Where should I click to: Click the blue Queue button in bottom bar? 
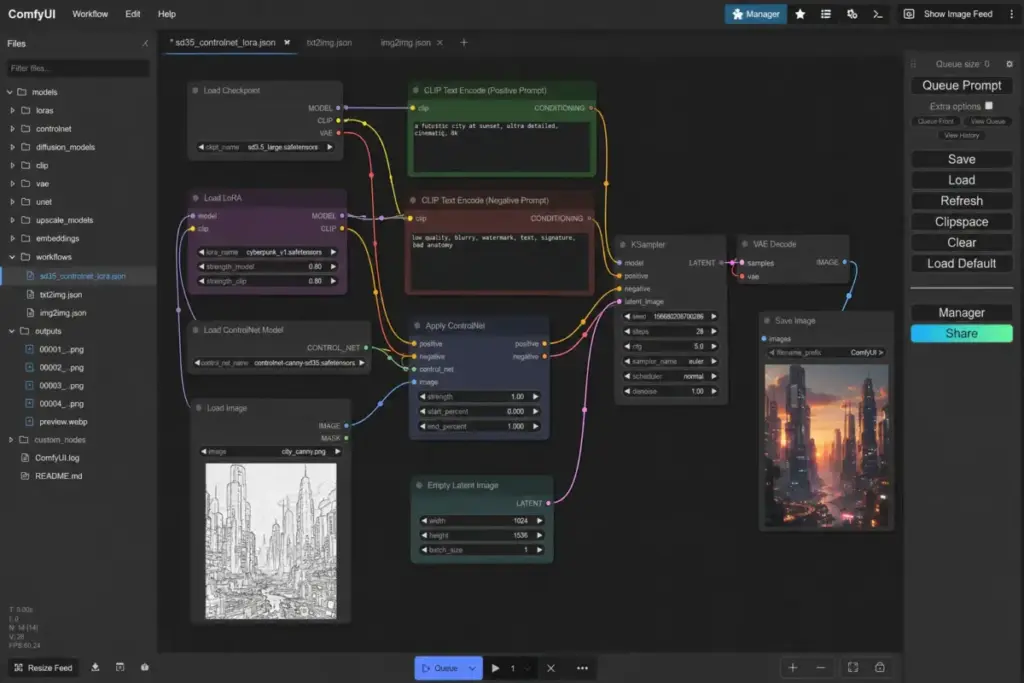coord(440,668)
